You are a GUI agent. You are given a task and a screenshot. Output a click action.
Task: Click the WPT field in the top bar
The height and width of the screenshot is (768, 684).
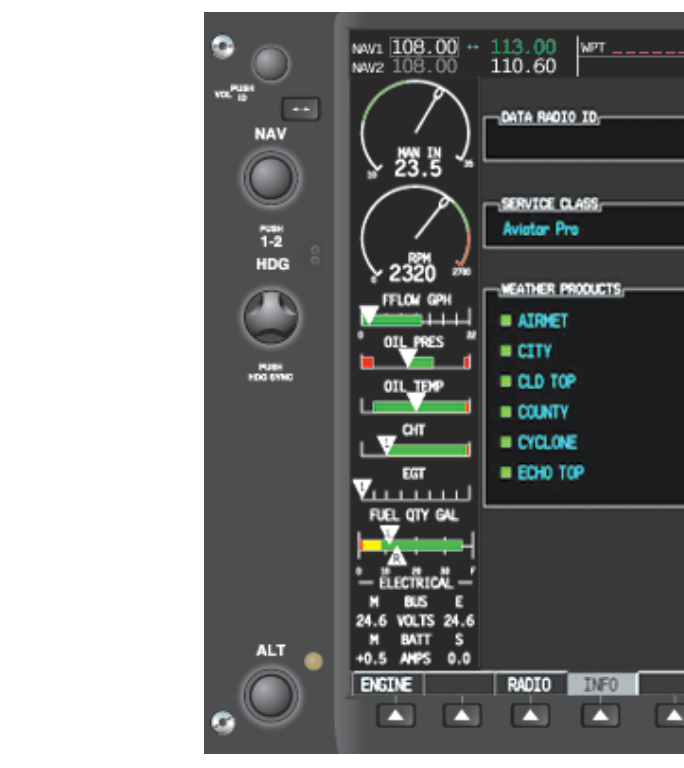pyautogui.click(x=632, y=48)
